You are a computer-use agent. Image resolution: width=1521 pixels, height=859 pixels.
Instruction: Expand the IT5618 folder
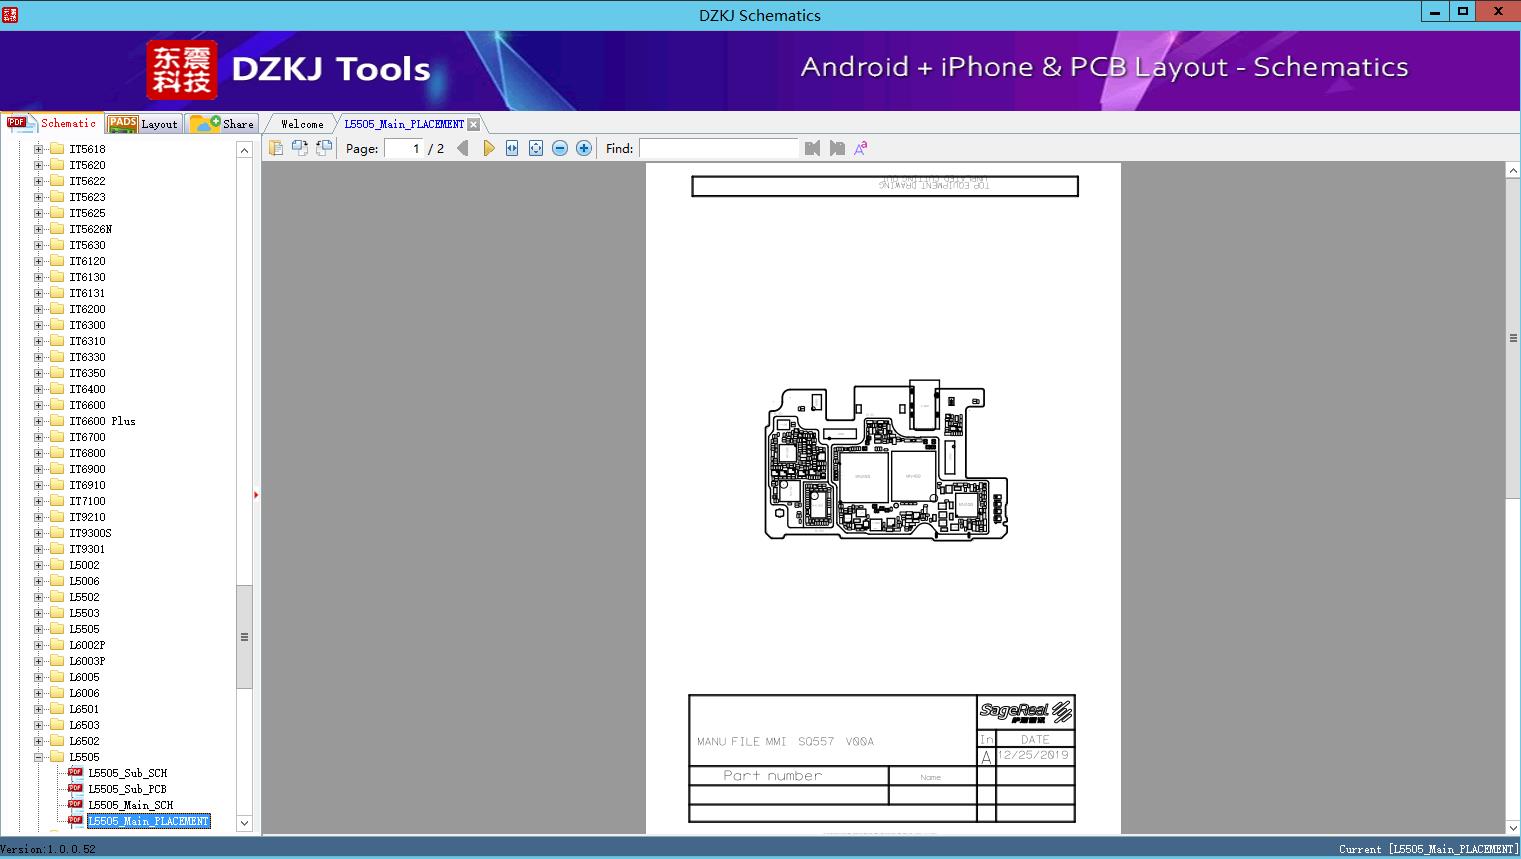click(38, 149)
